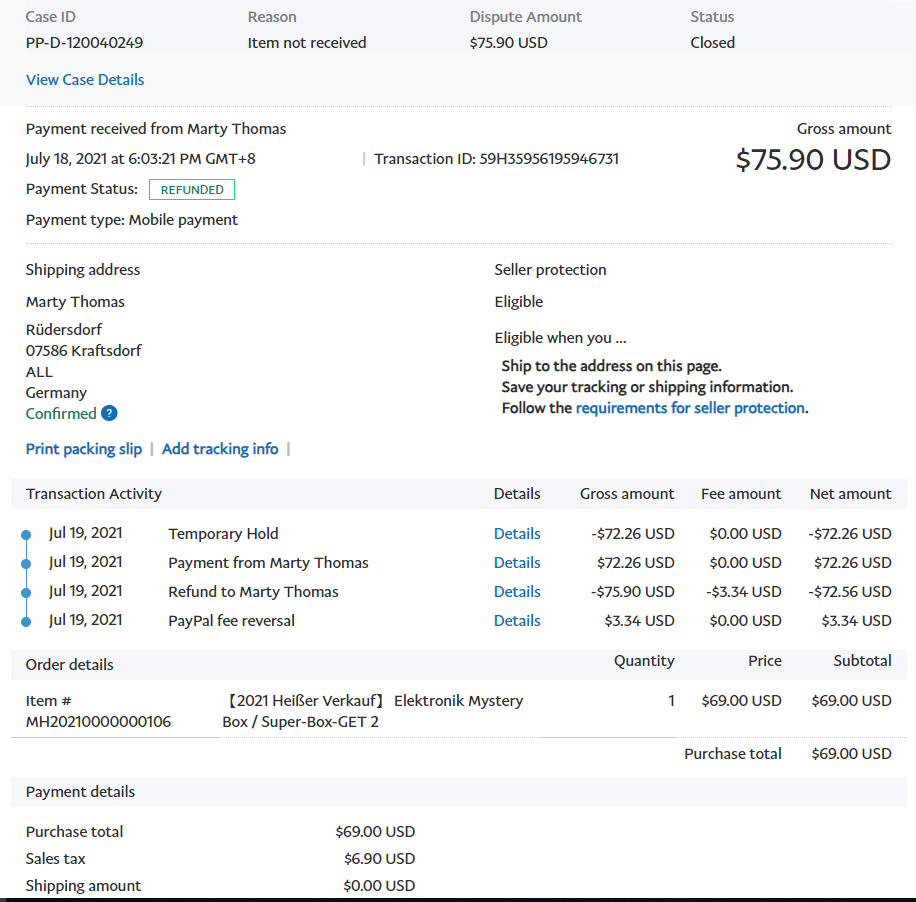916x902 pixels.
Task: Click the help icon beside Confirmed
Action: click(109, 414)
